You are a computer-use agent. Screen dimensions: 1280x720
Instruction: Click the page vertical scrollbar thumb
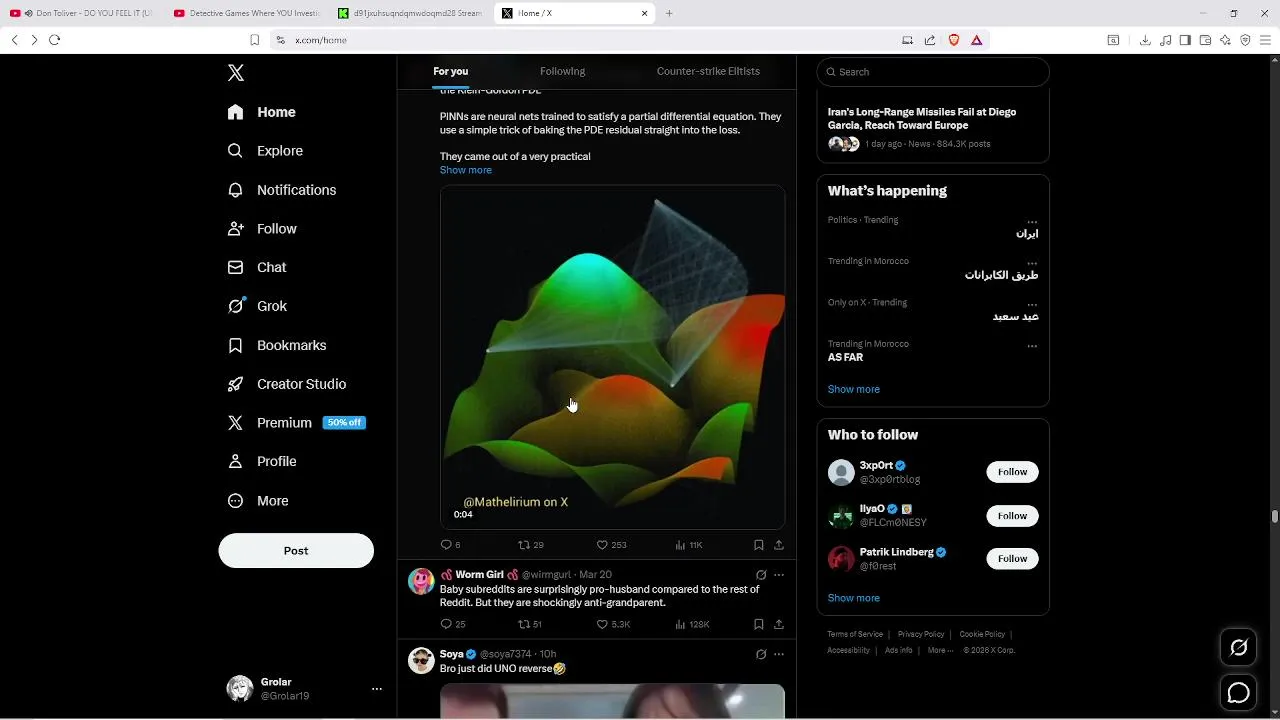[x=1274, y=516]
